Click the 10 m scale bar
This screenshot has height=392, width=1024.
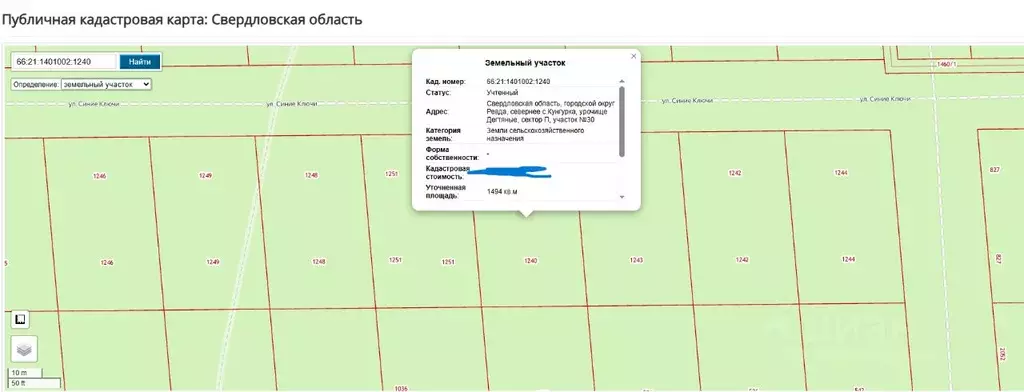(x=24, y=373)
